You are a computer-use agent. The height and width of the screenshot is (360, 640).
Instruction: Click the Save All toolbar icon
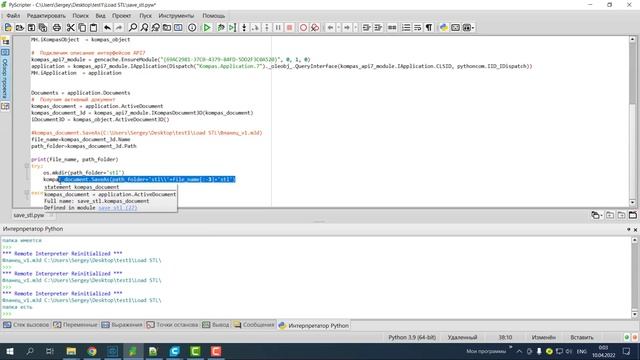coord(42,27)
